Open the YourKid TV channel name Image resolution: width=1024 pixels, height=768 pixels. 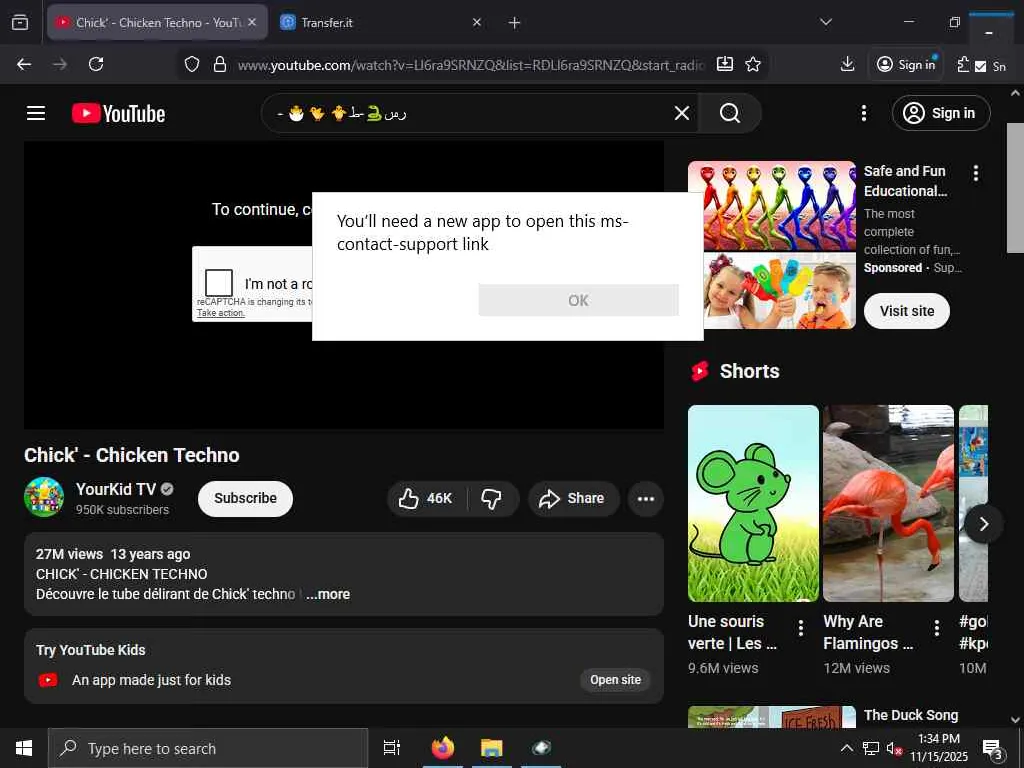(x=116, y=489)
